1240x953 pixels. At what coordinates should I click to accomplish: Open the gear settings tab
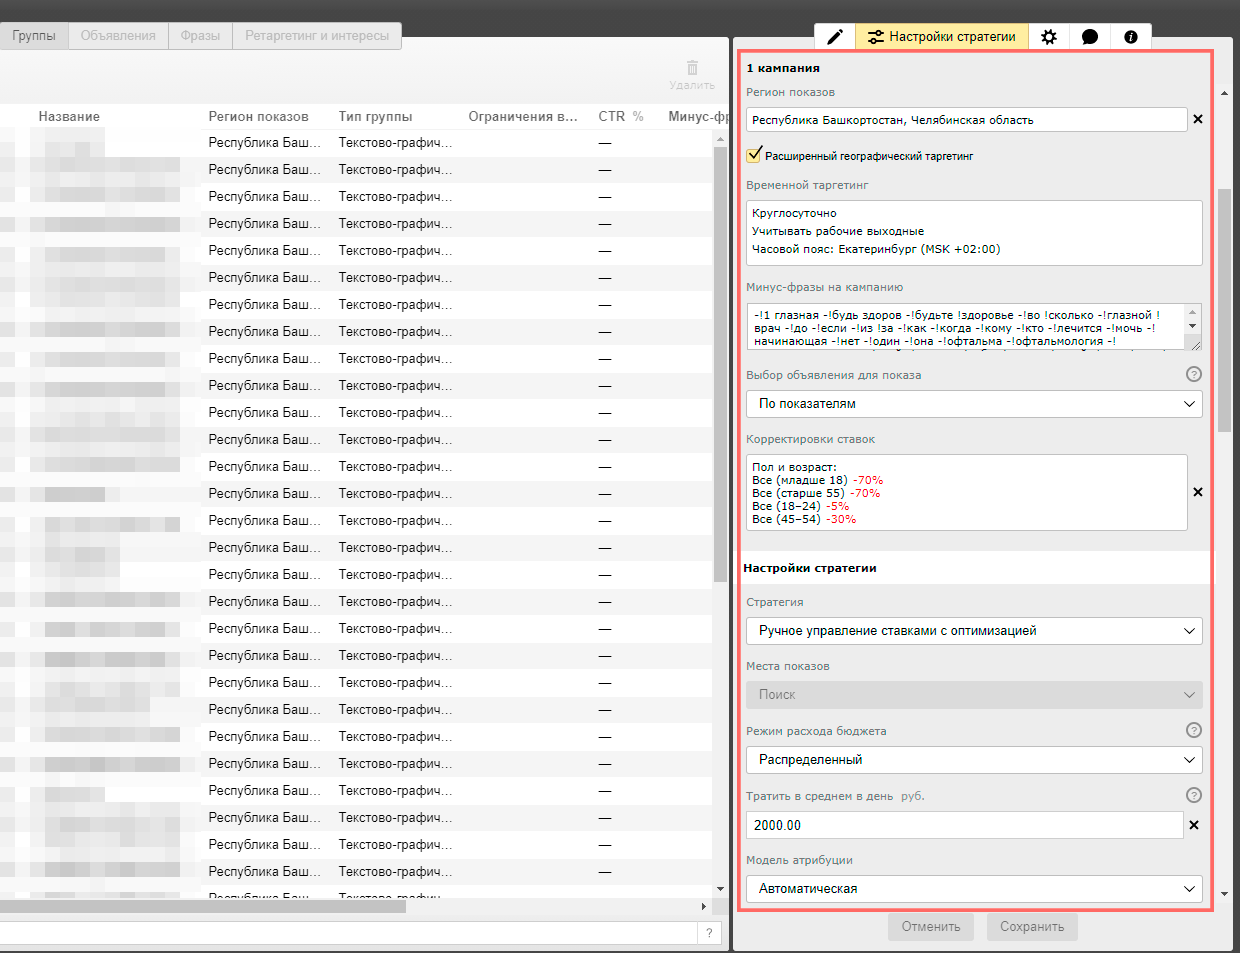(x=1048, y=37)
